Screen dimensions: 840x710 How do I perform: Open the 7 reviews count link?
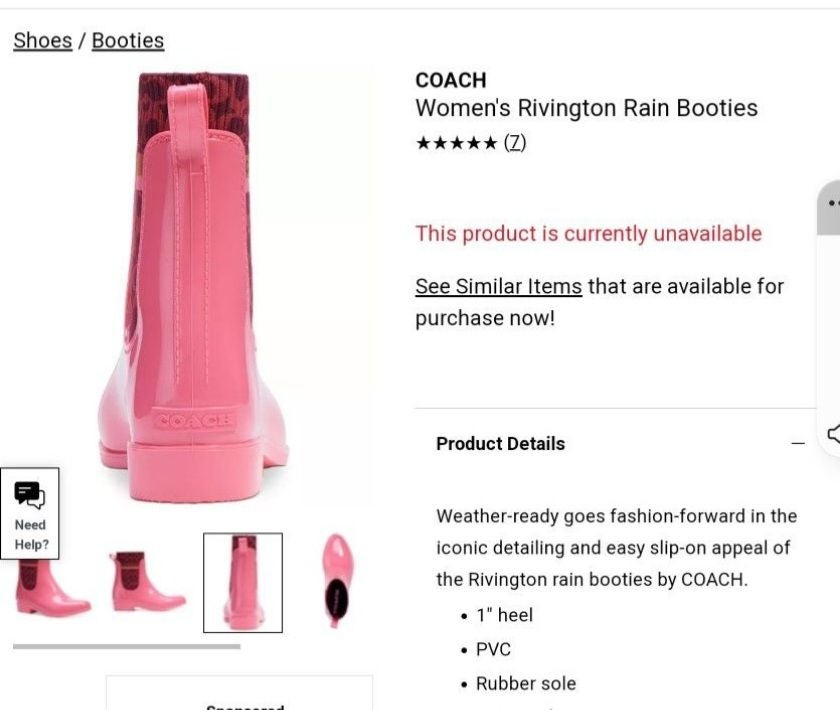(x=515, y=143)
